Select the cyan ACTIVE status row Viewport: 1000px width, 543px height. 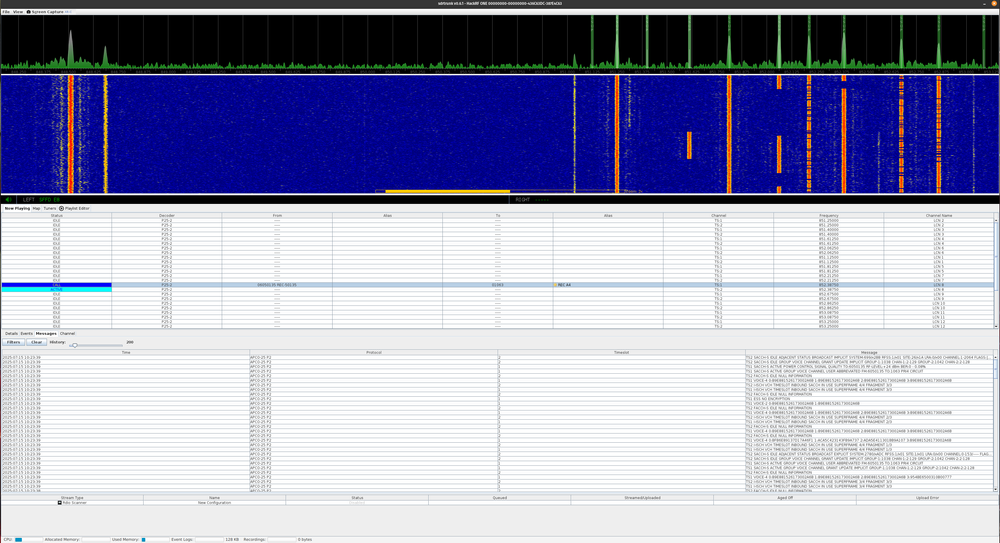tap(56, 290)
